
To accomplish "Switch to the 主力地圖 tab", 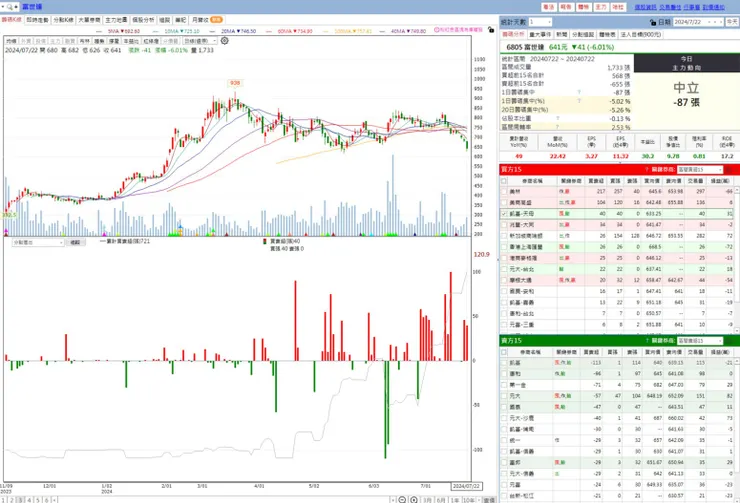I will coord(116,20).
